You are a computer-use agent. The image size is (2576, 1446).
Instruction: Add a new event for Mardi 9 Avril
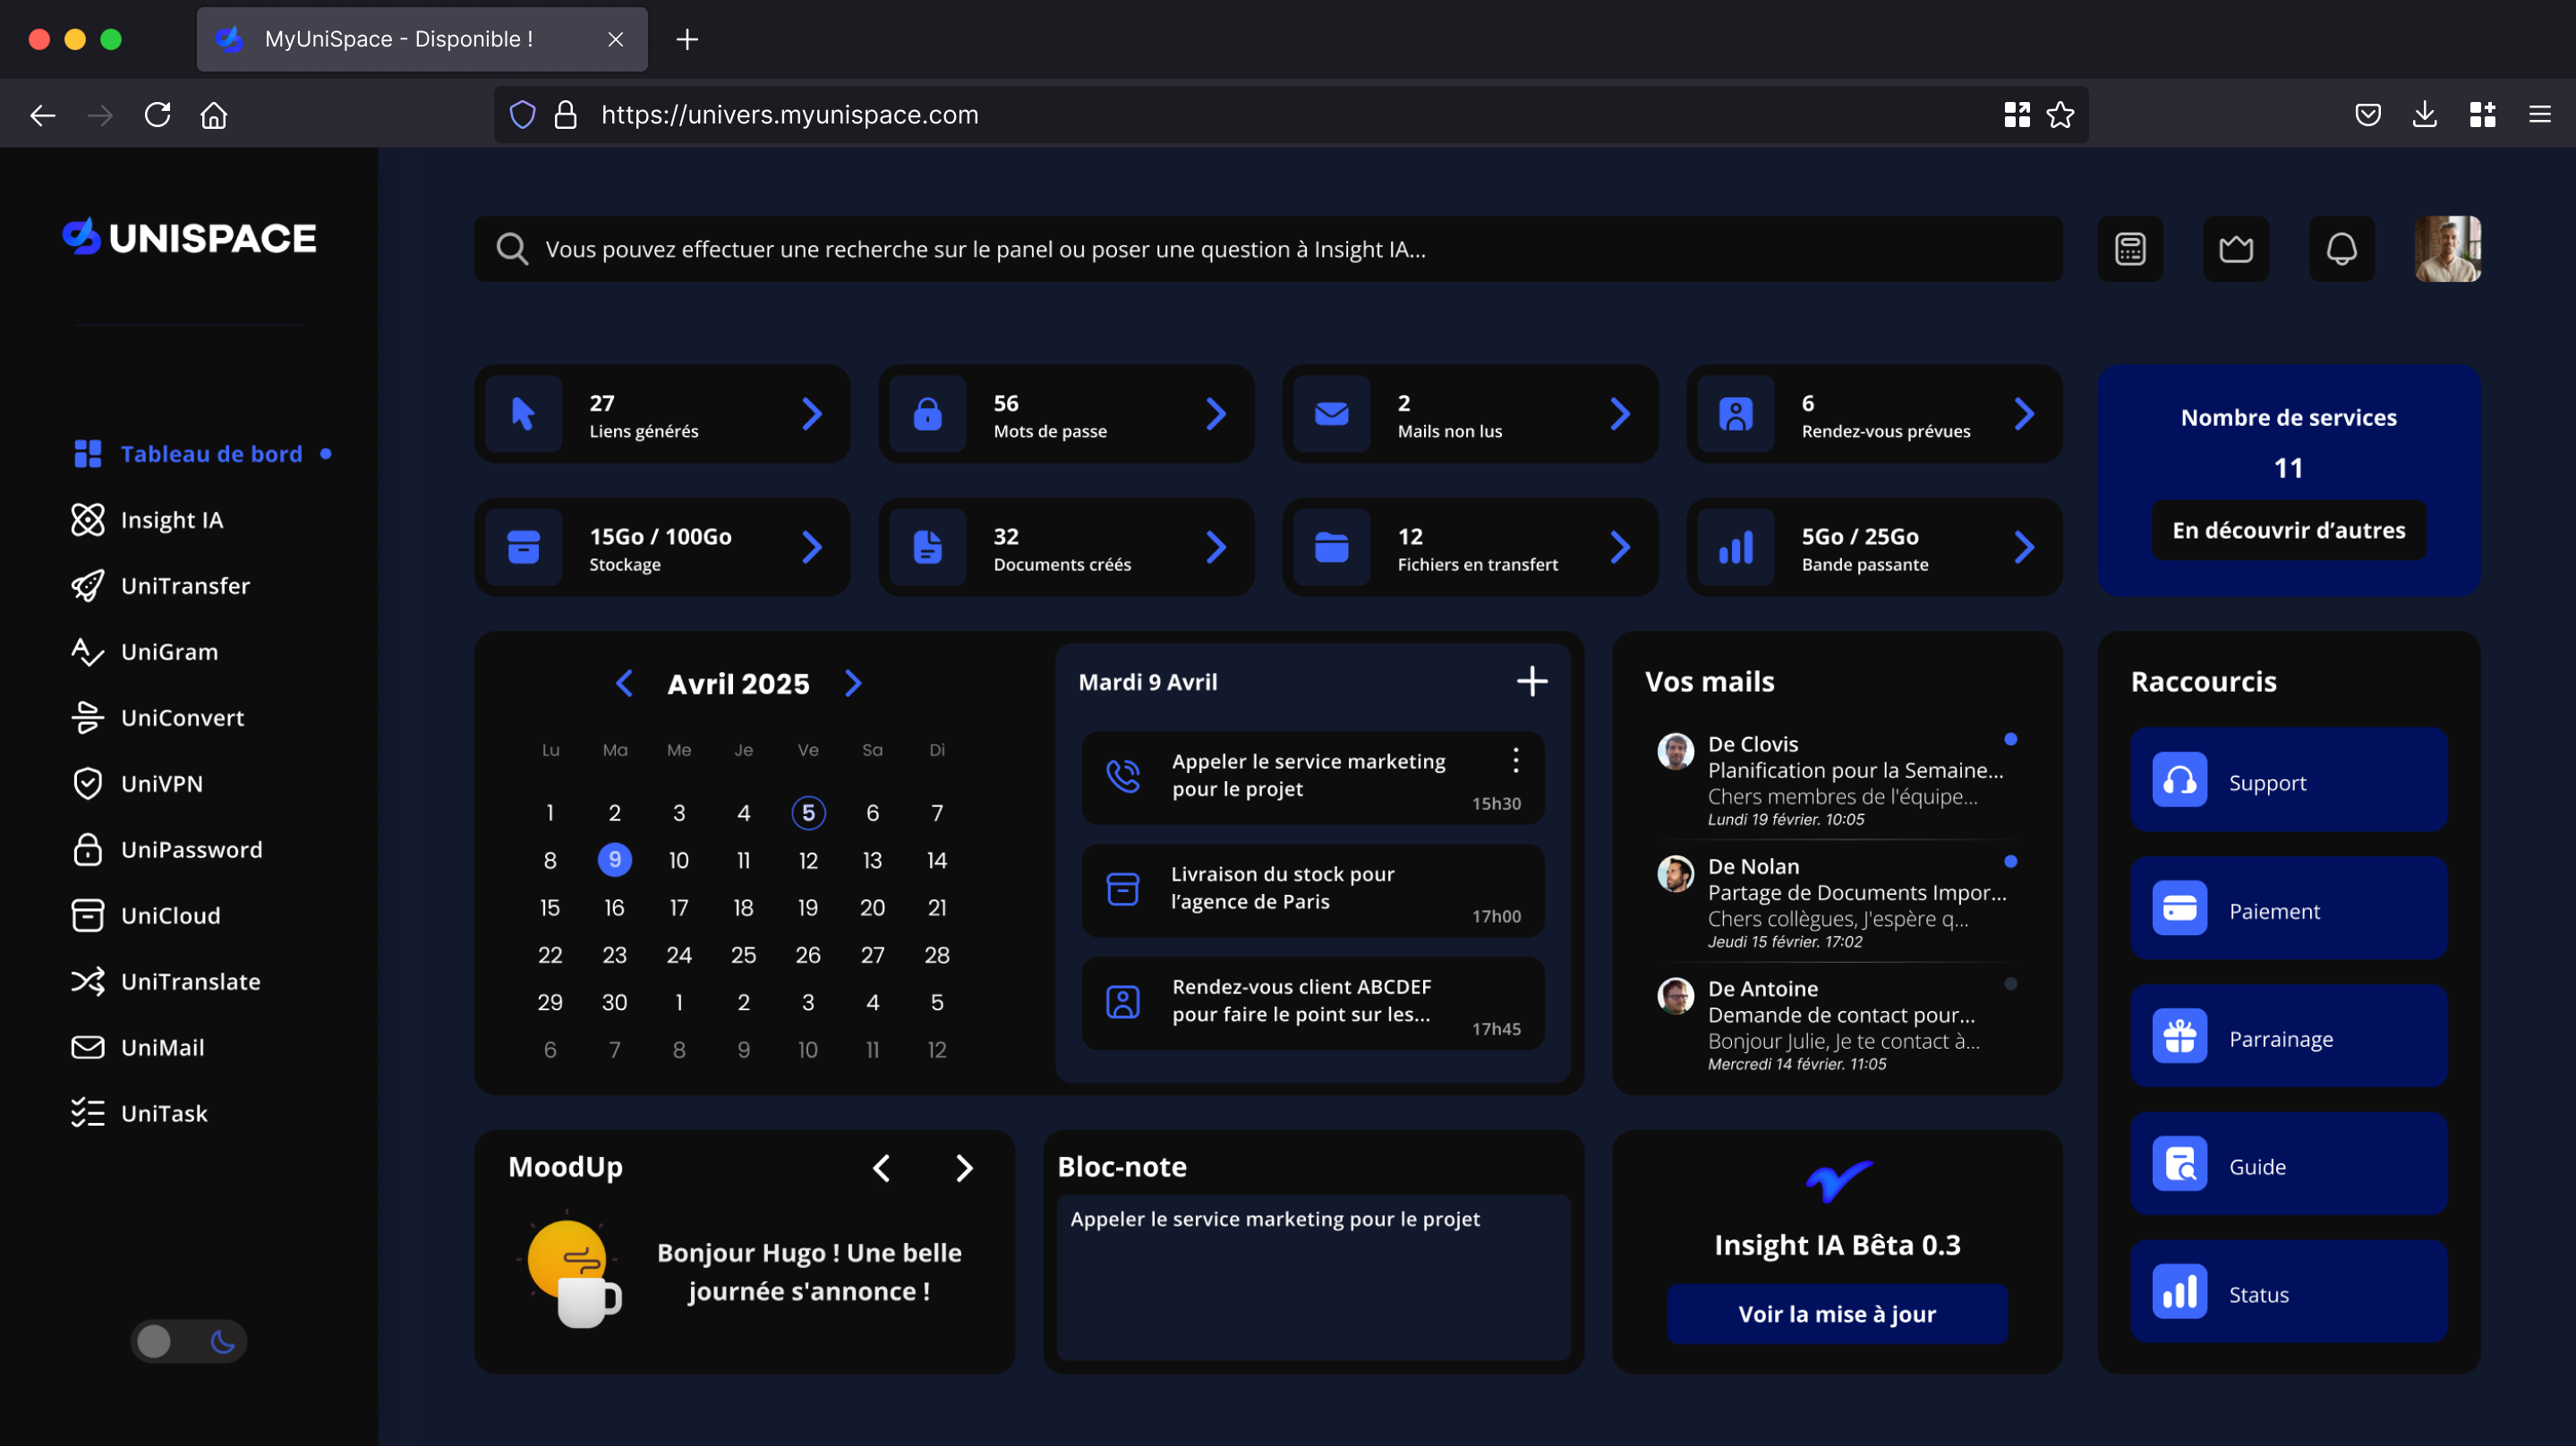click(x=1532, y=682)
